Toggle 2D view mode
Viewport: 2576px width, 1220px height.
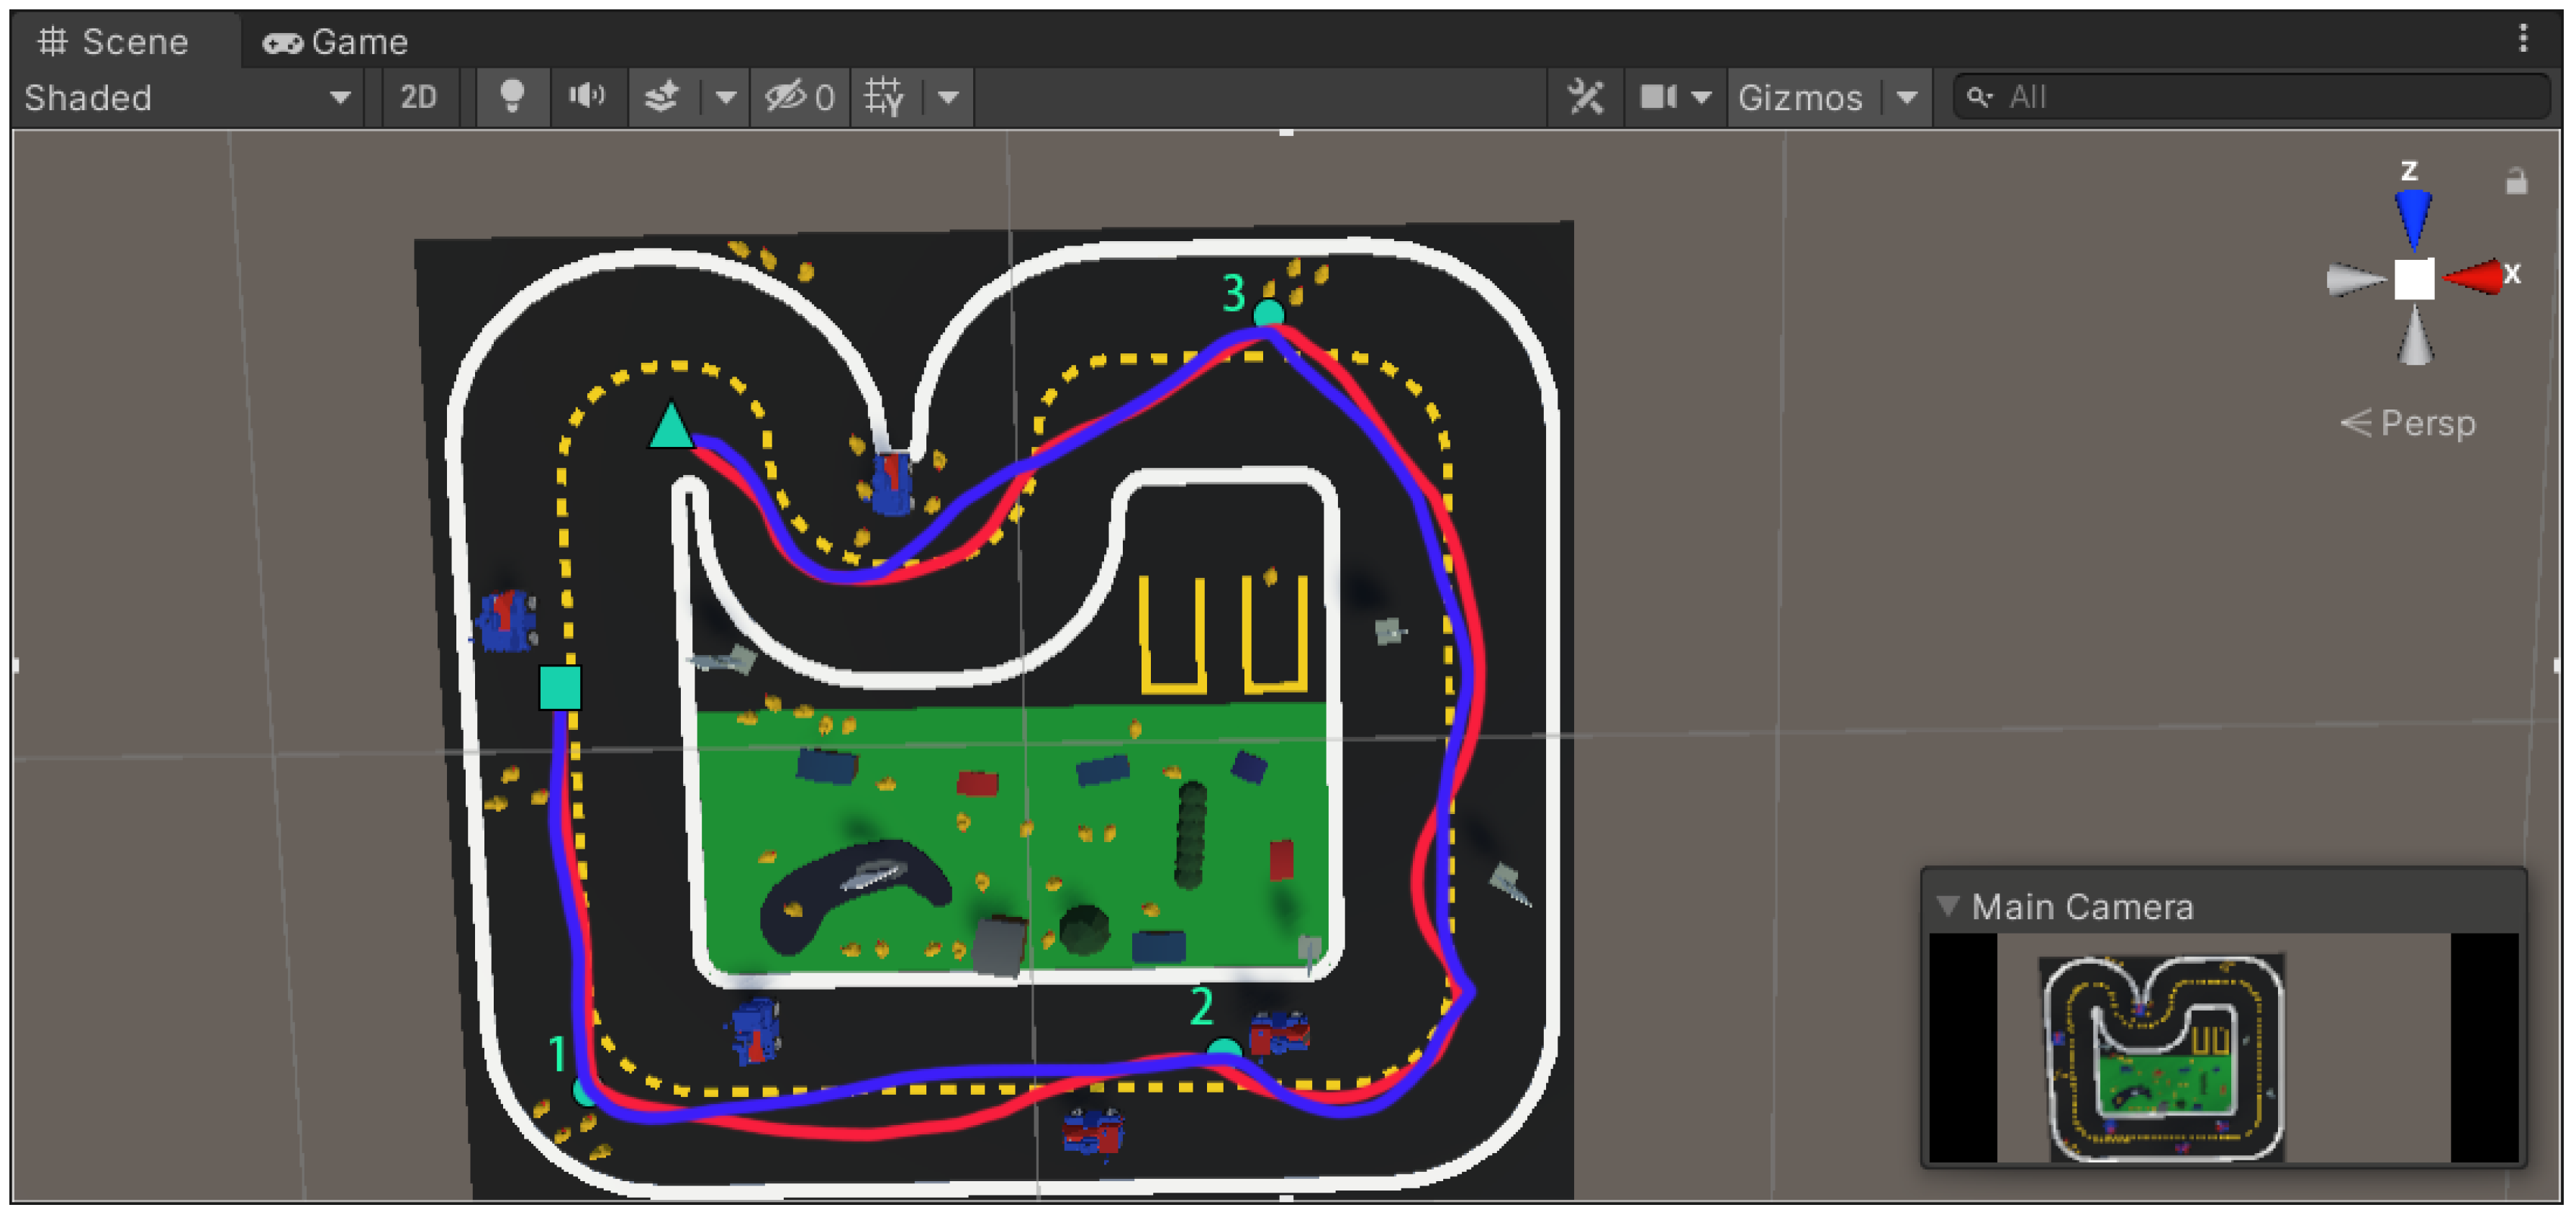(x=418, y=97)
